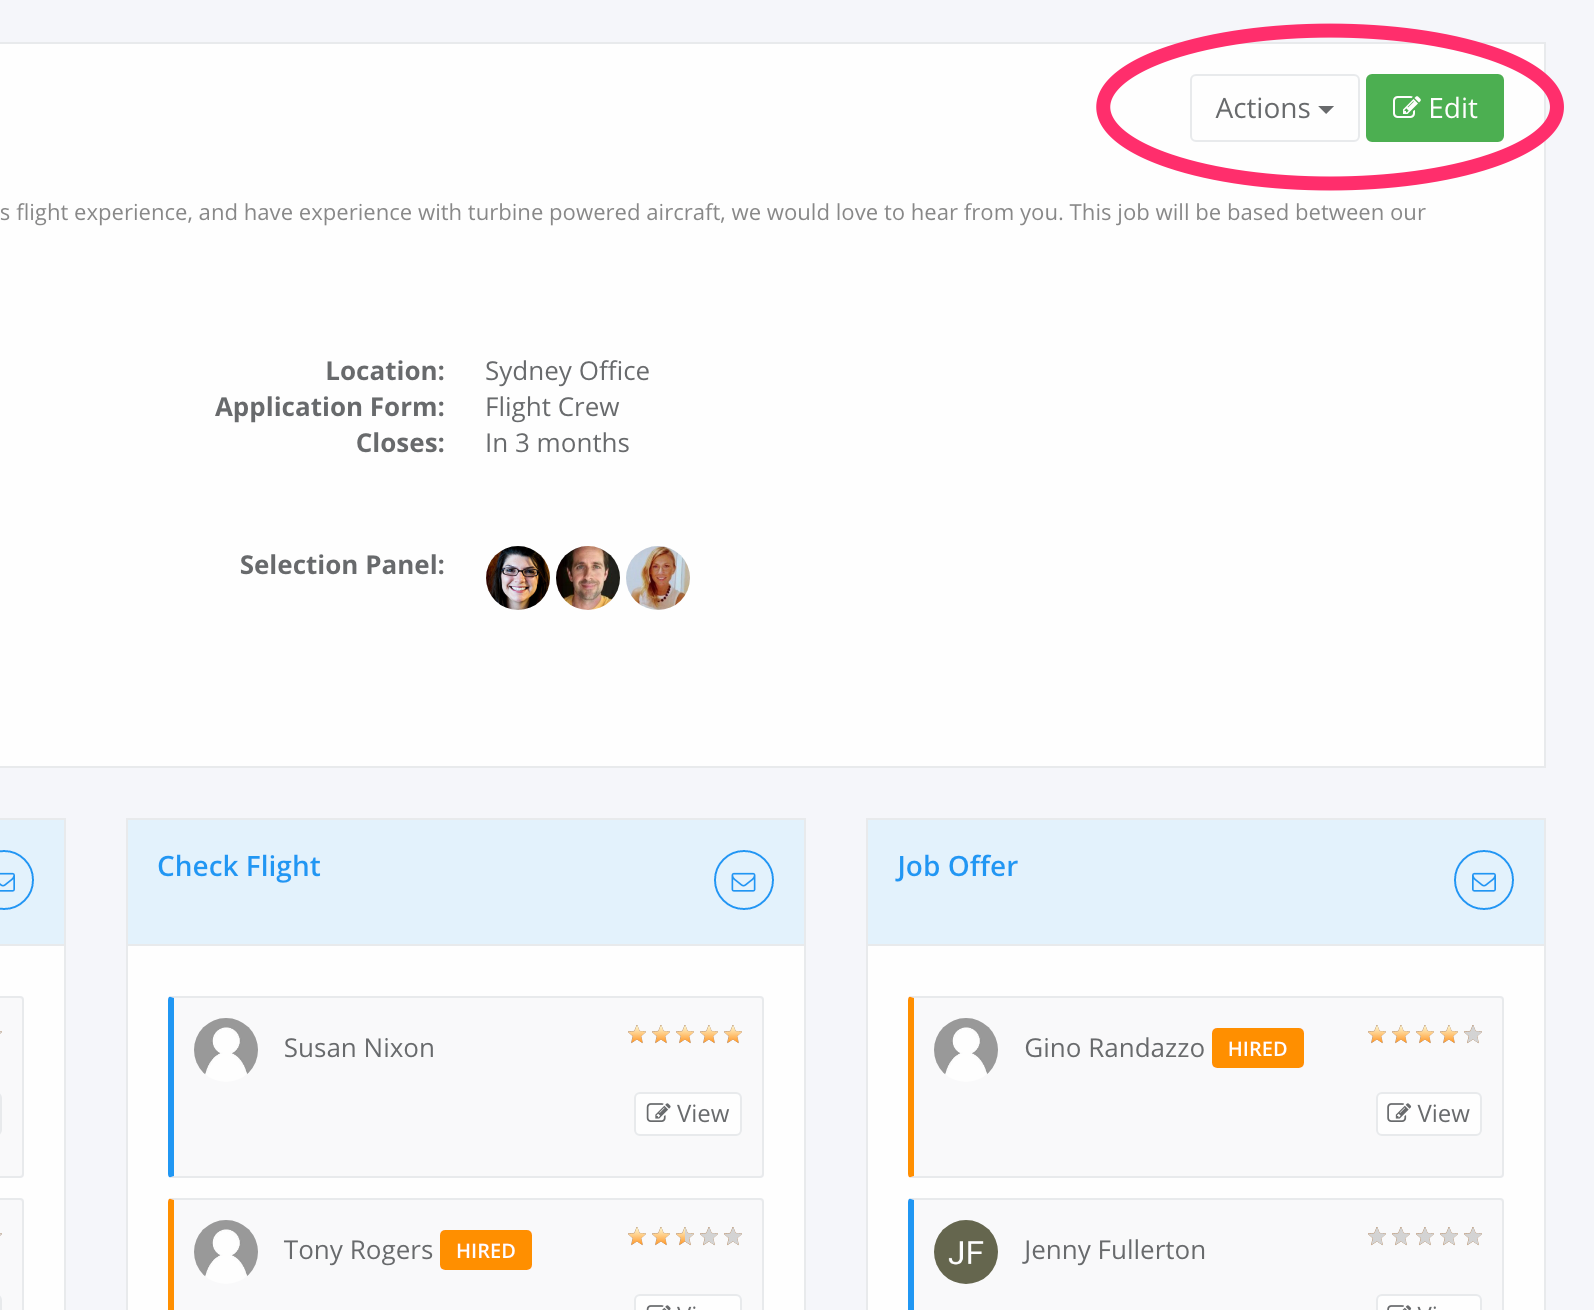Select Susan Nixon's name

[359, 1048]
